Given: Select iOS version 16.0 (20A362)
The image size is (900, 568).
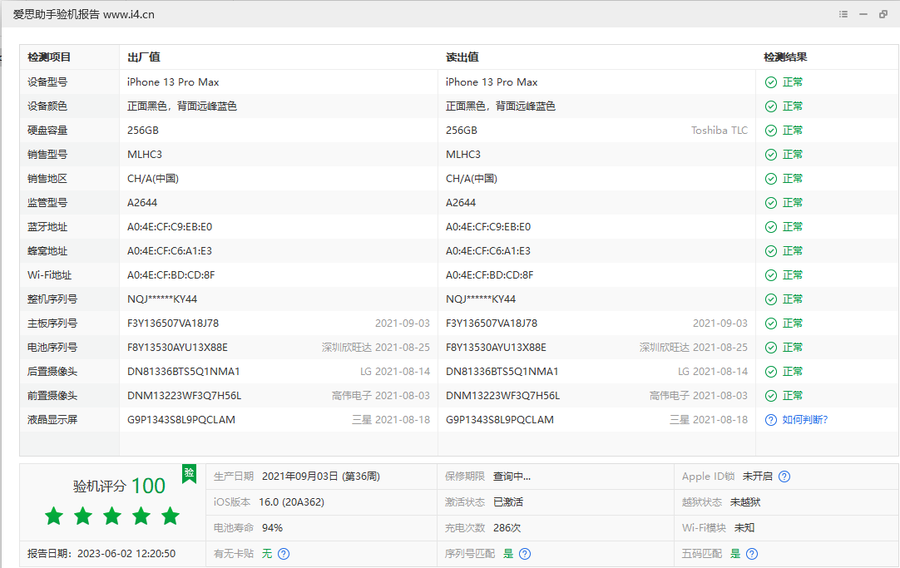Looking at the screenshot, I should [x=291, y=502].
